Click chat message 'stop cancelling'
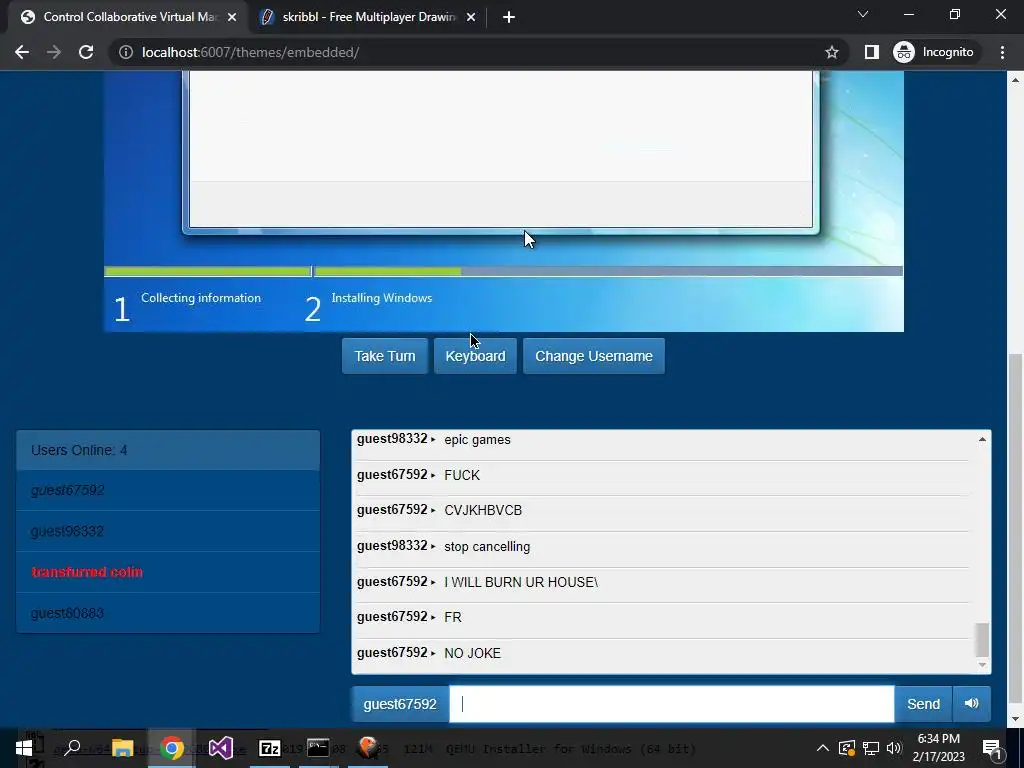 pyautogui.click(x=487, y=547)
